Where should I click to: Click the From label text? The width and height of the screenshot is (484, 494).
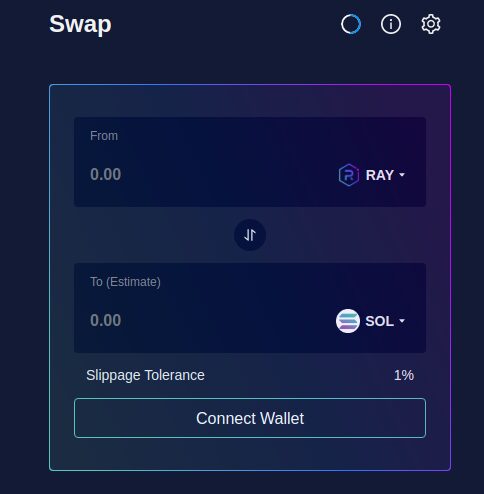[x=104, y=136]
